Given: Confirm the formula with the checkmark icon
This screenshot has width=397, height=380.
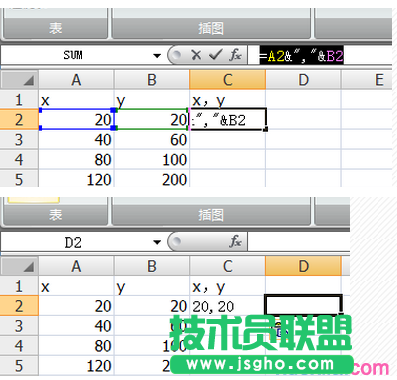Looking at the screenshot, I should (216, 55).
